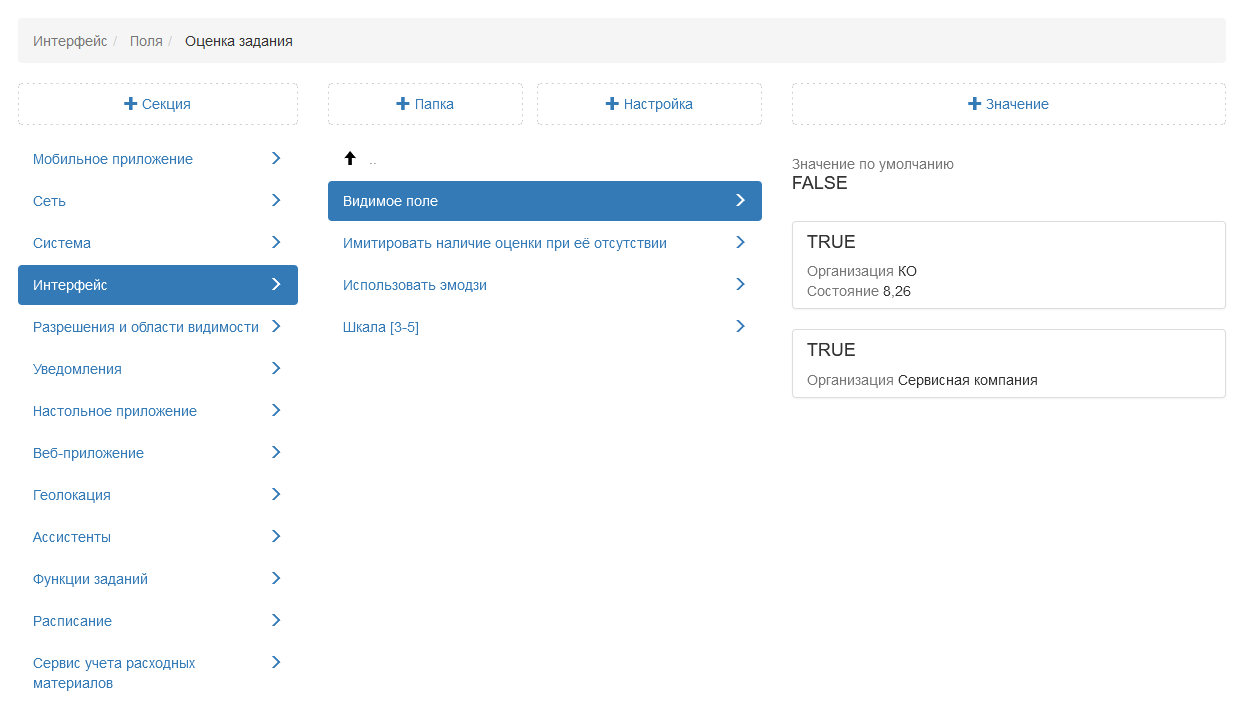Open the Система section
1243x712 pixels.
pyautogui.click(x=62, y=243)
